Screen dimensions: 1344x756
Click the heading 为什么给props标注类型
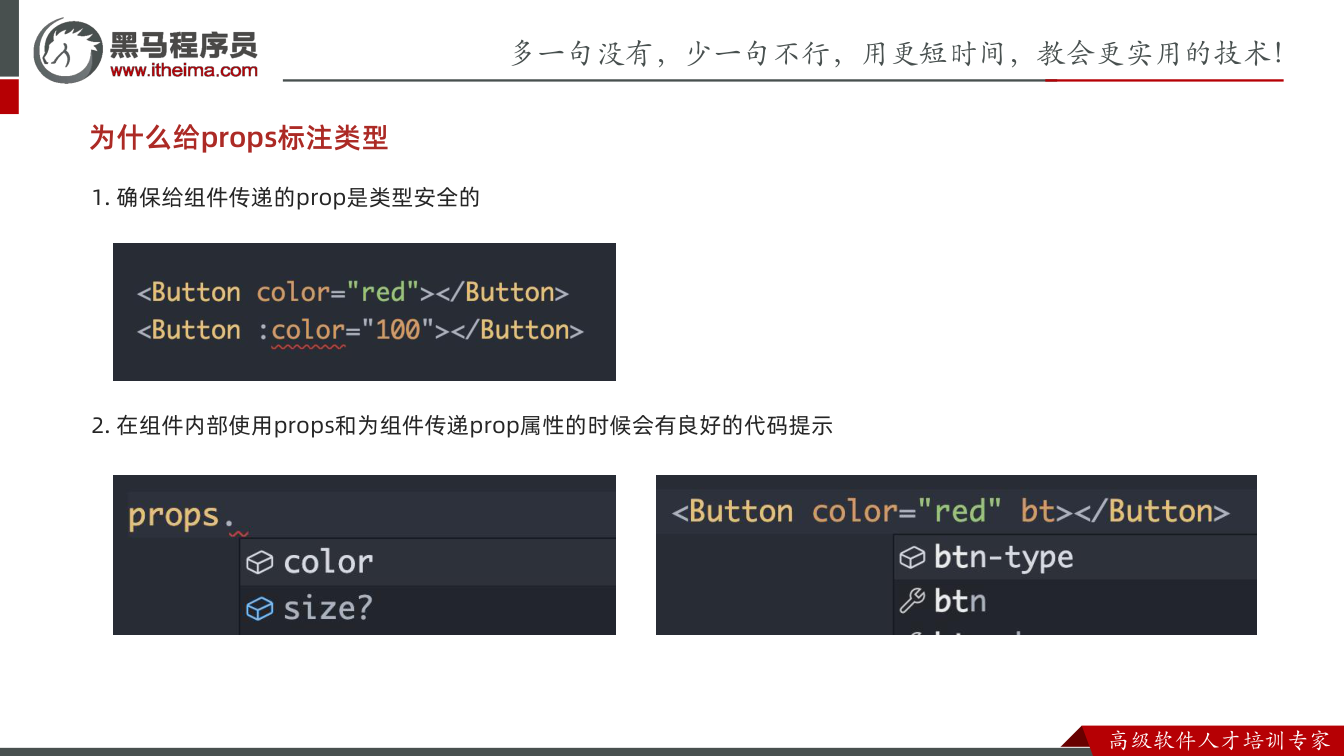(239, 138)
